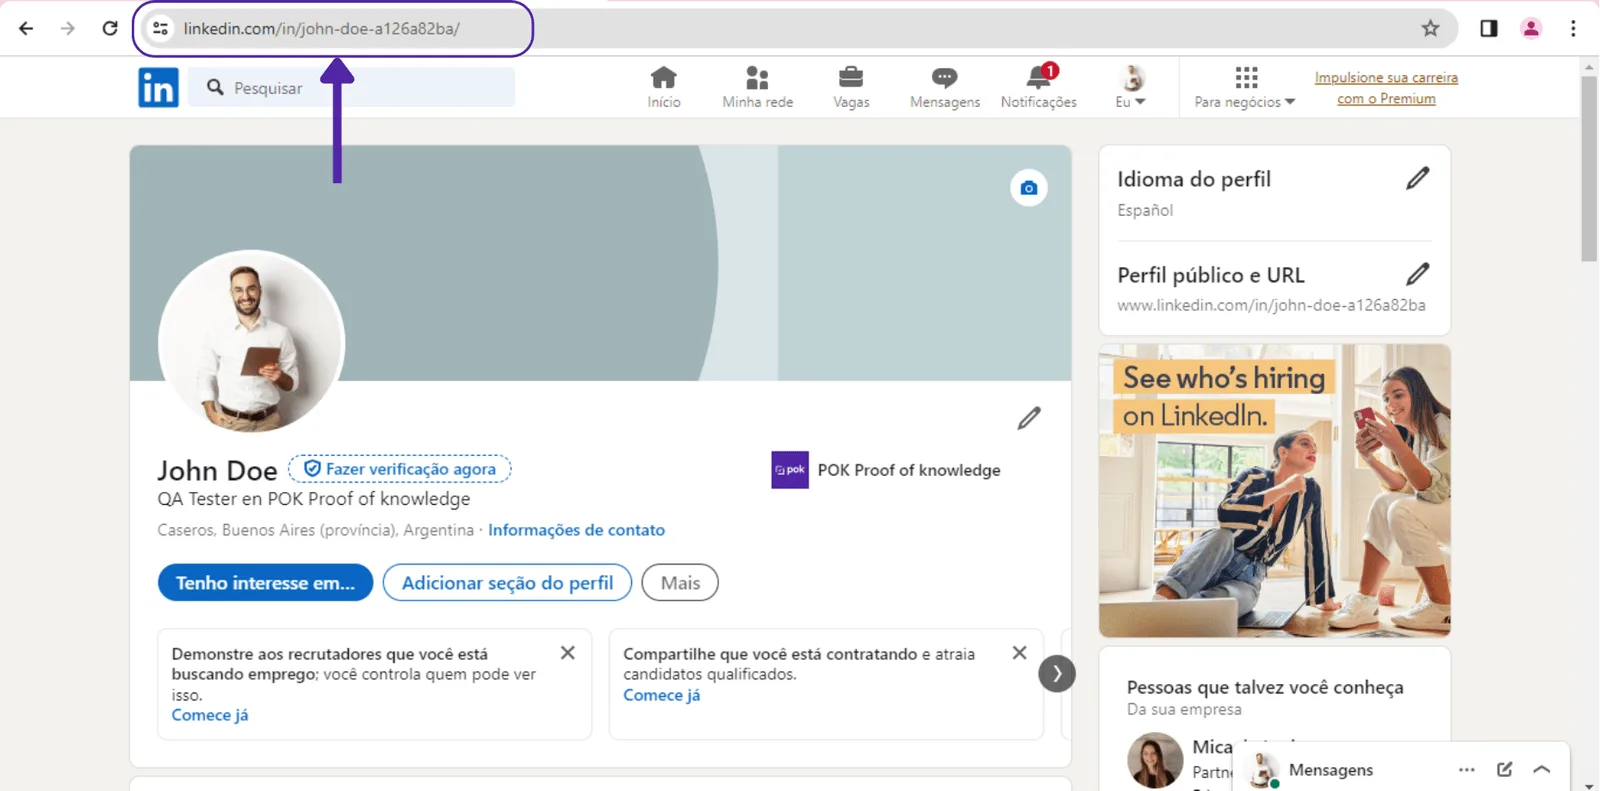Viewport: 1600px width, 791px height.
Task: Dismiss the buscando emprego card
Action: (568, 653)
